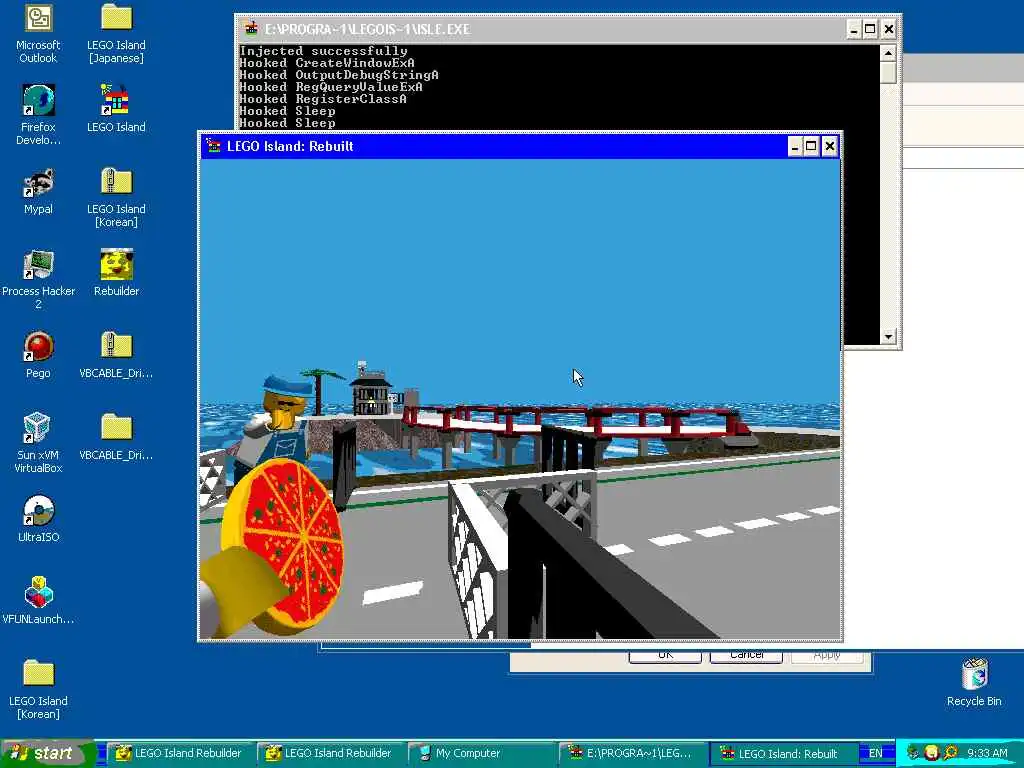Click the ISLE.EXE console title bar icon
The image size is (1024, 768).
251,29
